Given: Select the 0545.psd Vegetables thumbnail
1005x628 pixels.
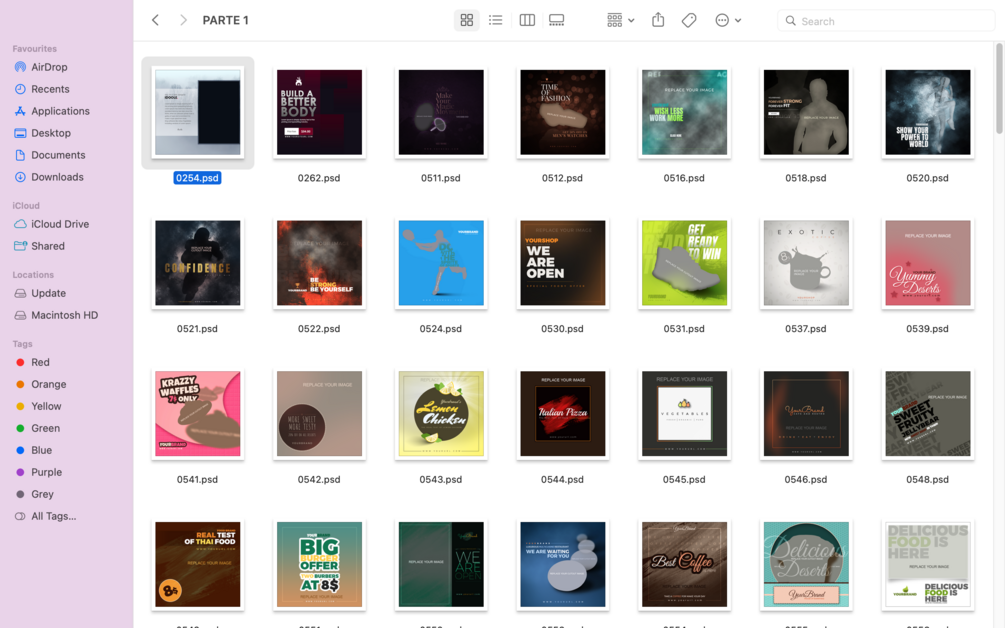Looking at the screenshot, I should pos(685,413).
